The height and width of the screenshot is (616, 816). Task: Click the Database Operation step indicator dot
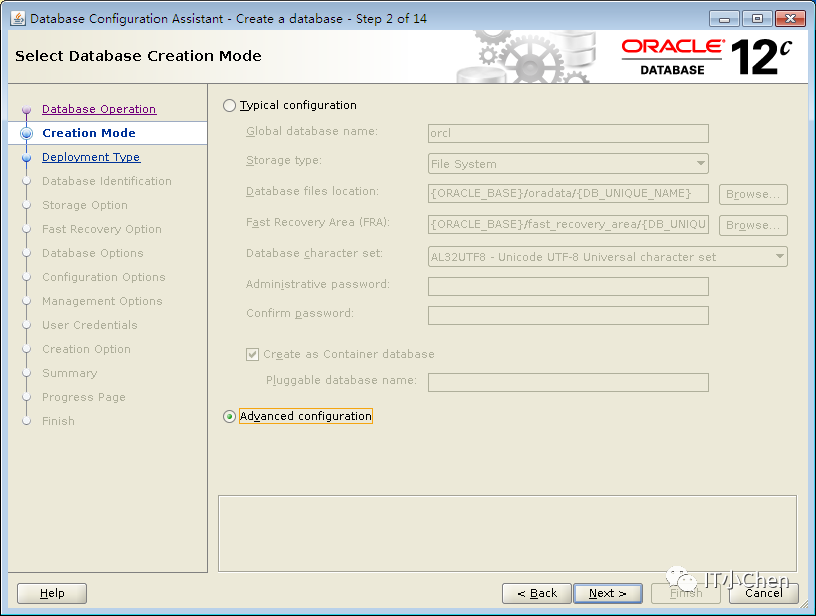pos(27,110)
